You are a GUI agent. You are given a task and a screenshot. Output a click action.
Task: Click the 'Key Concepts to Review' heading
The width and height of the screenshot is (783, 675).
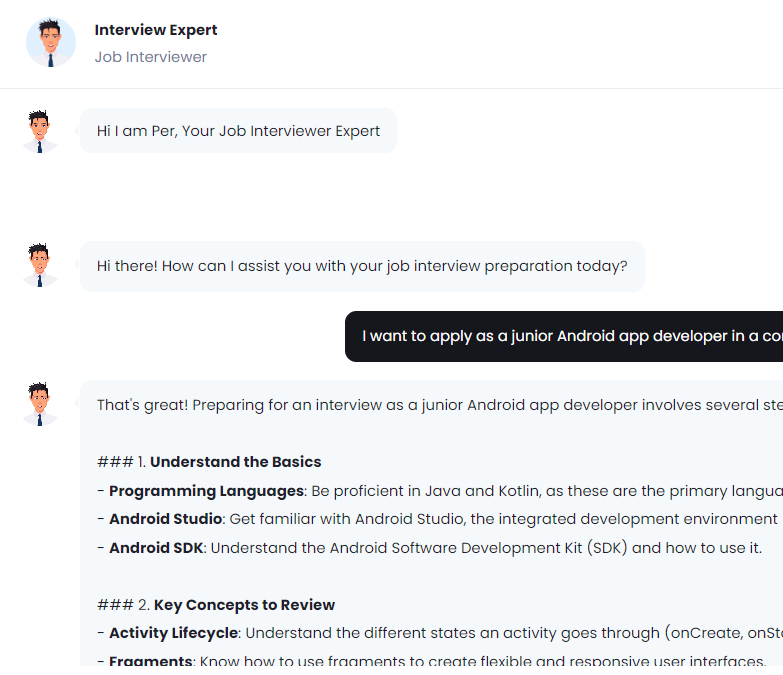coord(244,605)
